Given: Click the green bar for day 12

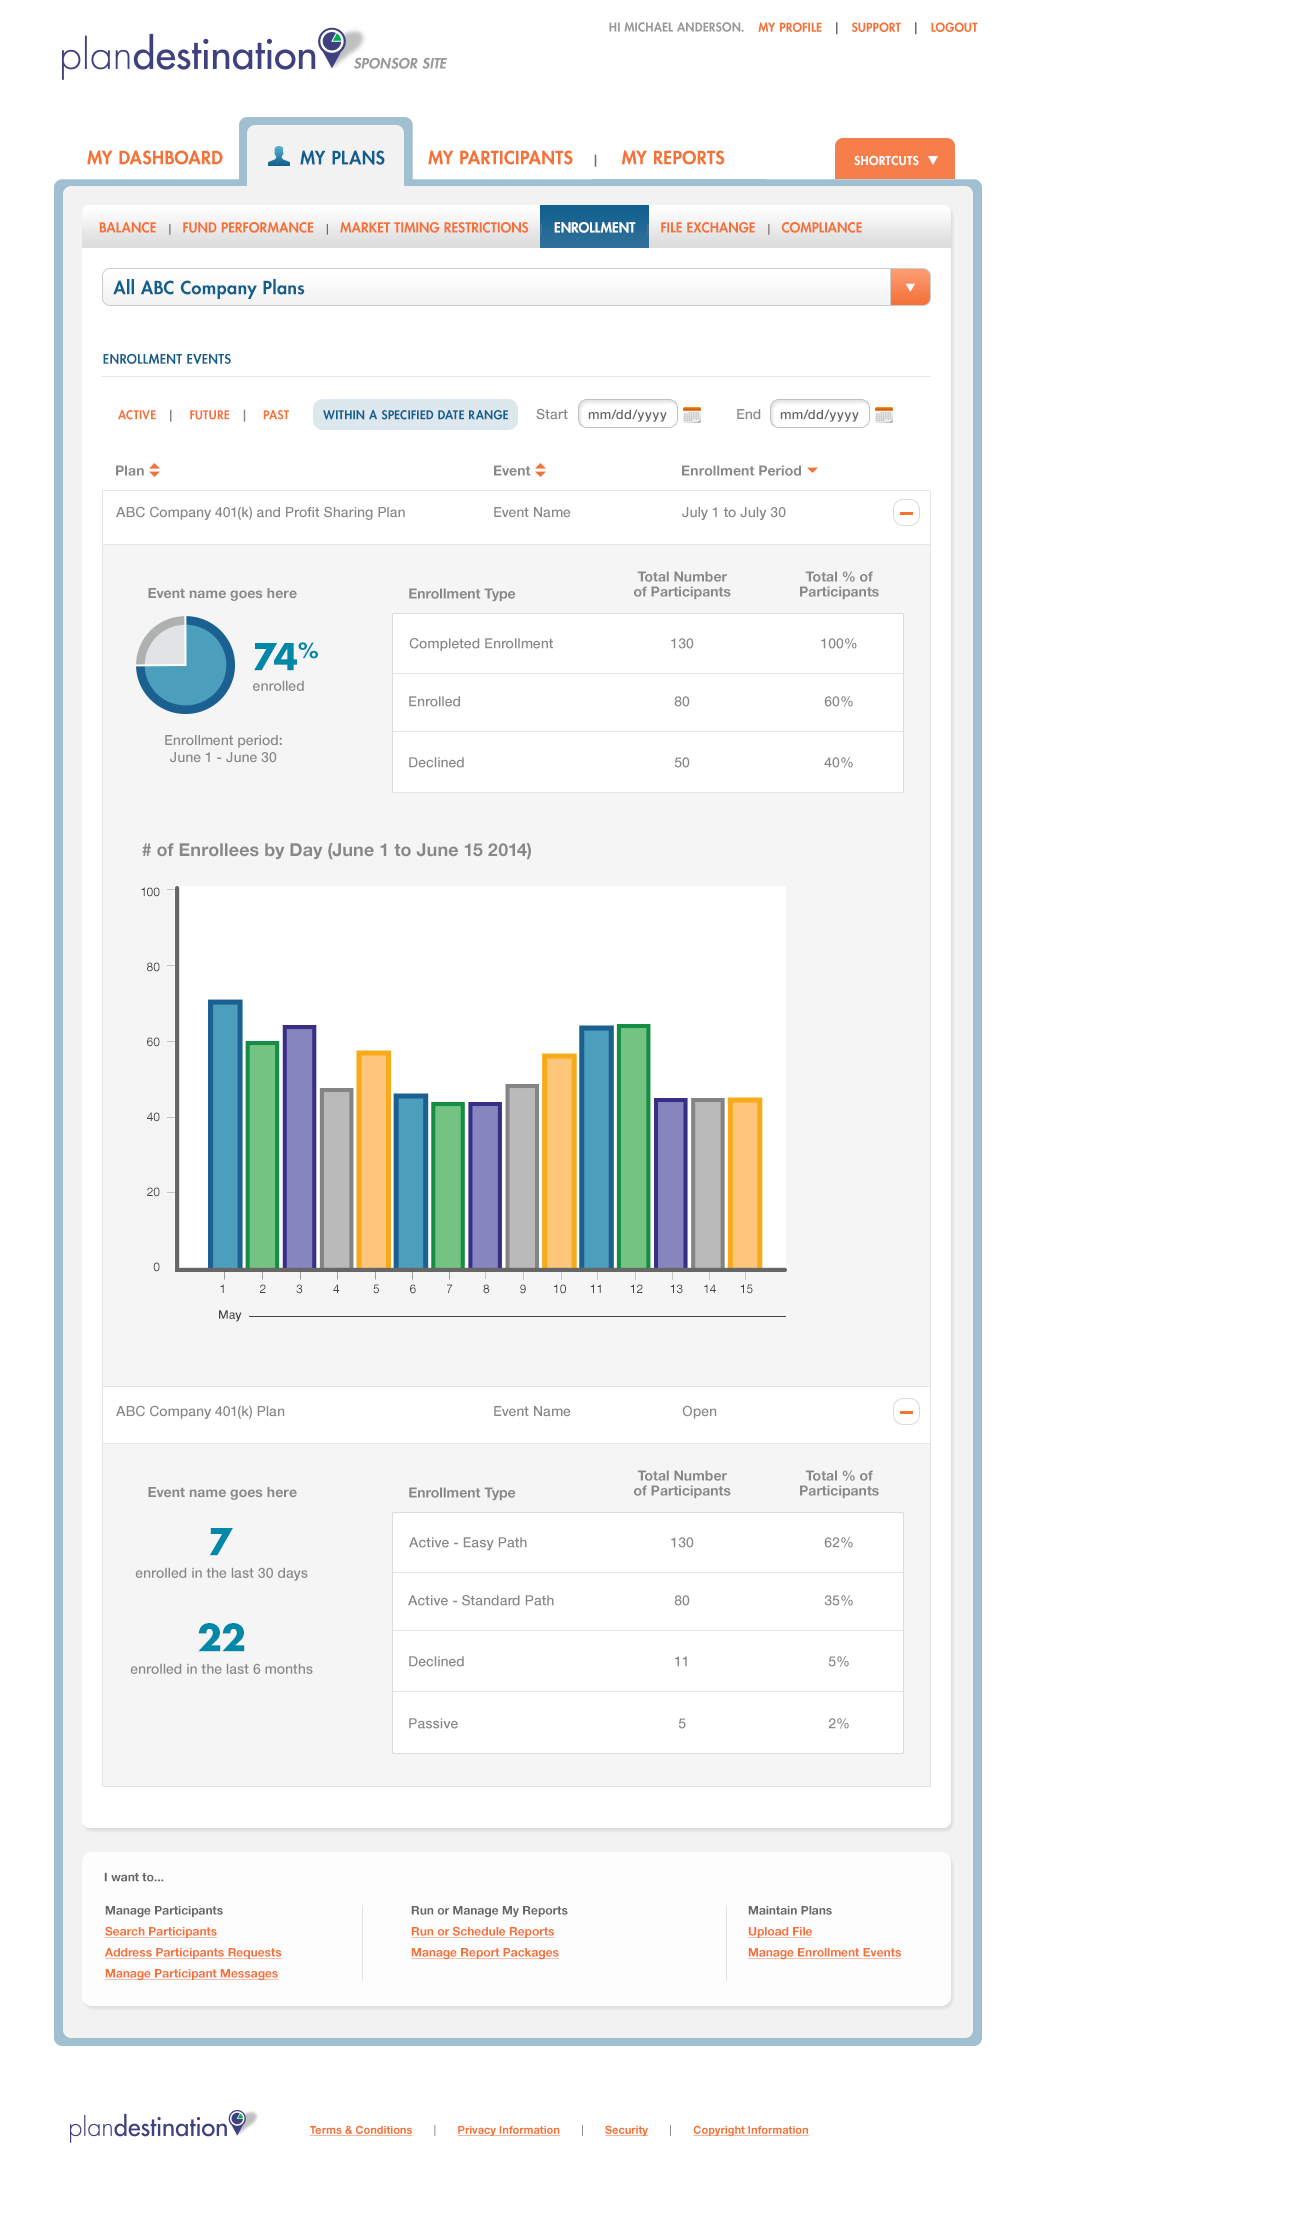Looking at the screenshot, I should point(634,1147).
